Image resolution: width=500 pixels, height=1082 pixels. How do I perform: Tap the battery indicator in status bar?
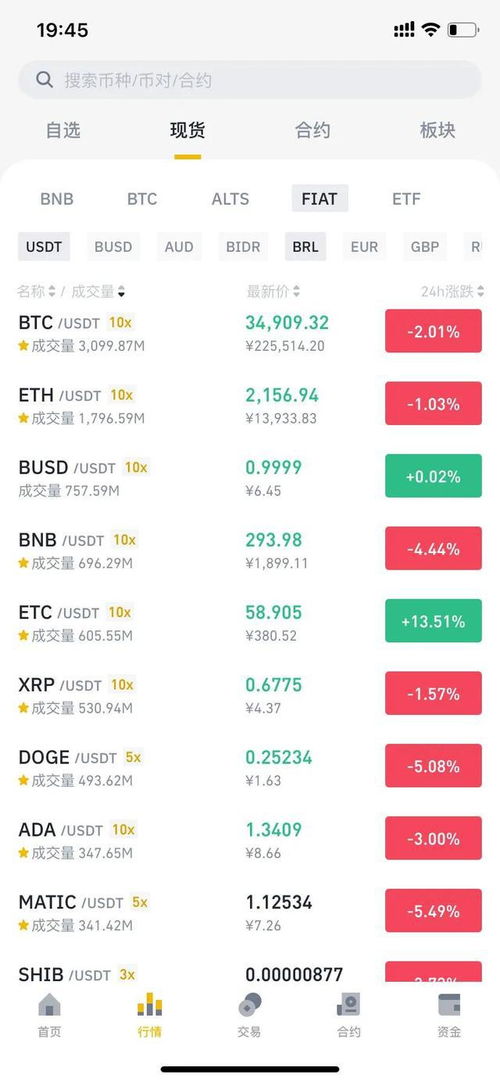tap(462, 30)
